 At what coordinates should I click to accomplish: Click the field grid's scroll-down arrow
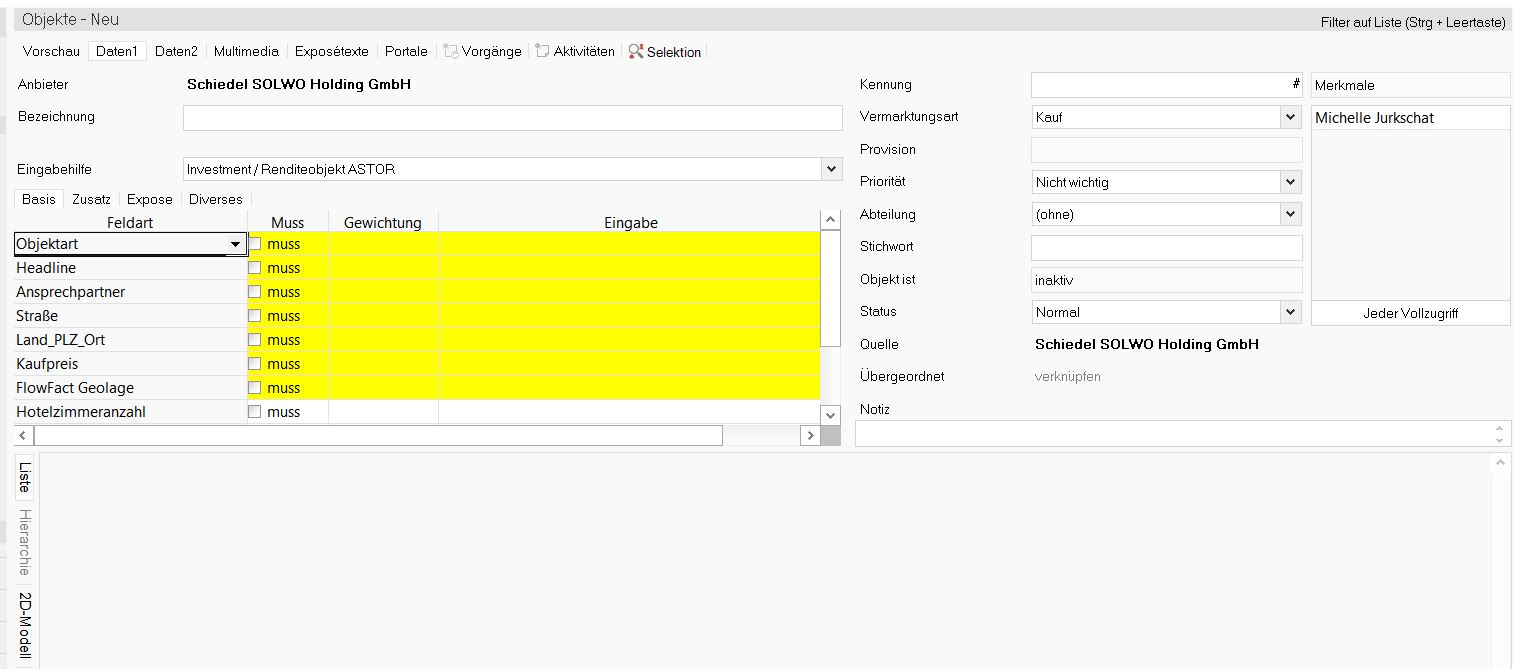[830, 413]
